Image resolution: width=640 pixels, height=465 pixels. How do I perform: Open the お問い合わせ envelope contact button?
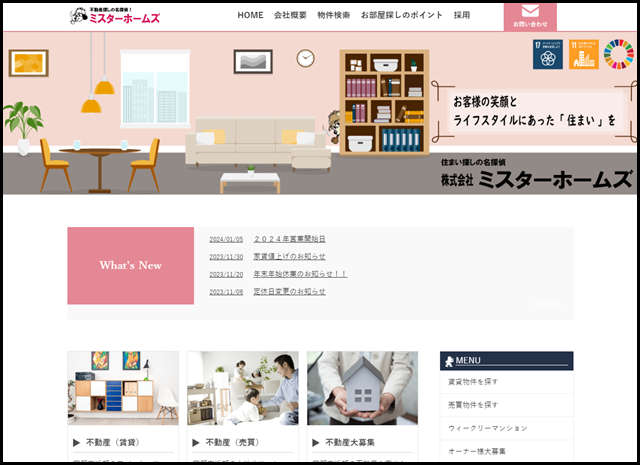pyautogui.click(x=530, y=16)
